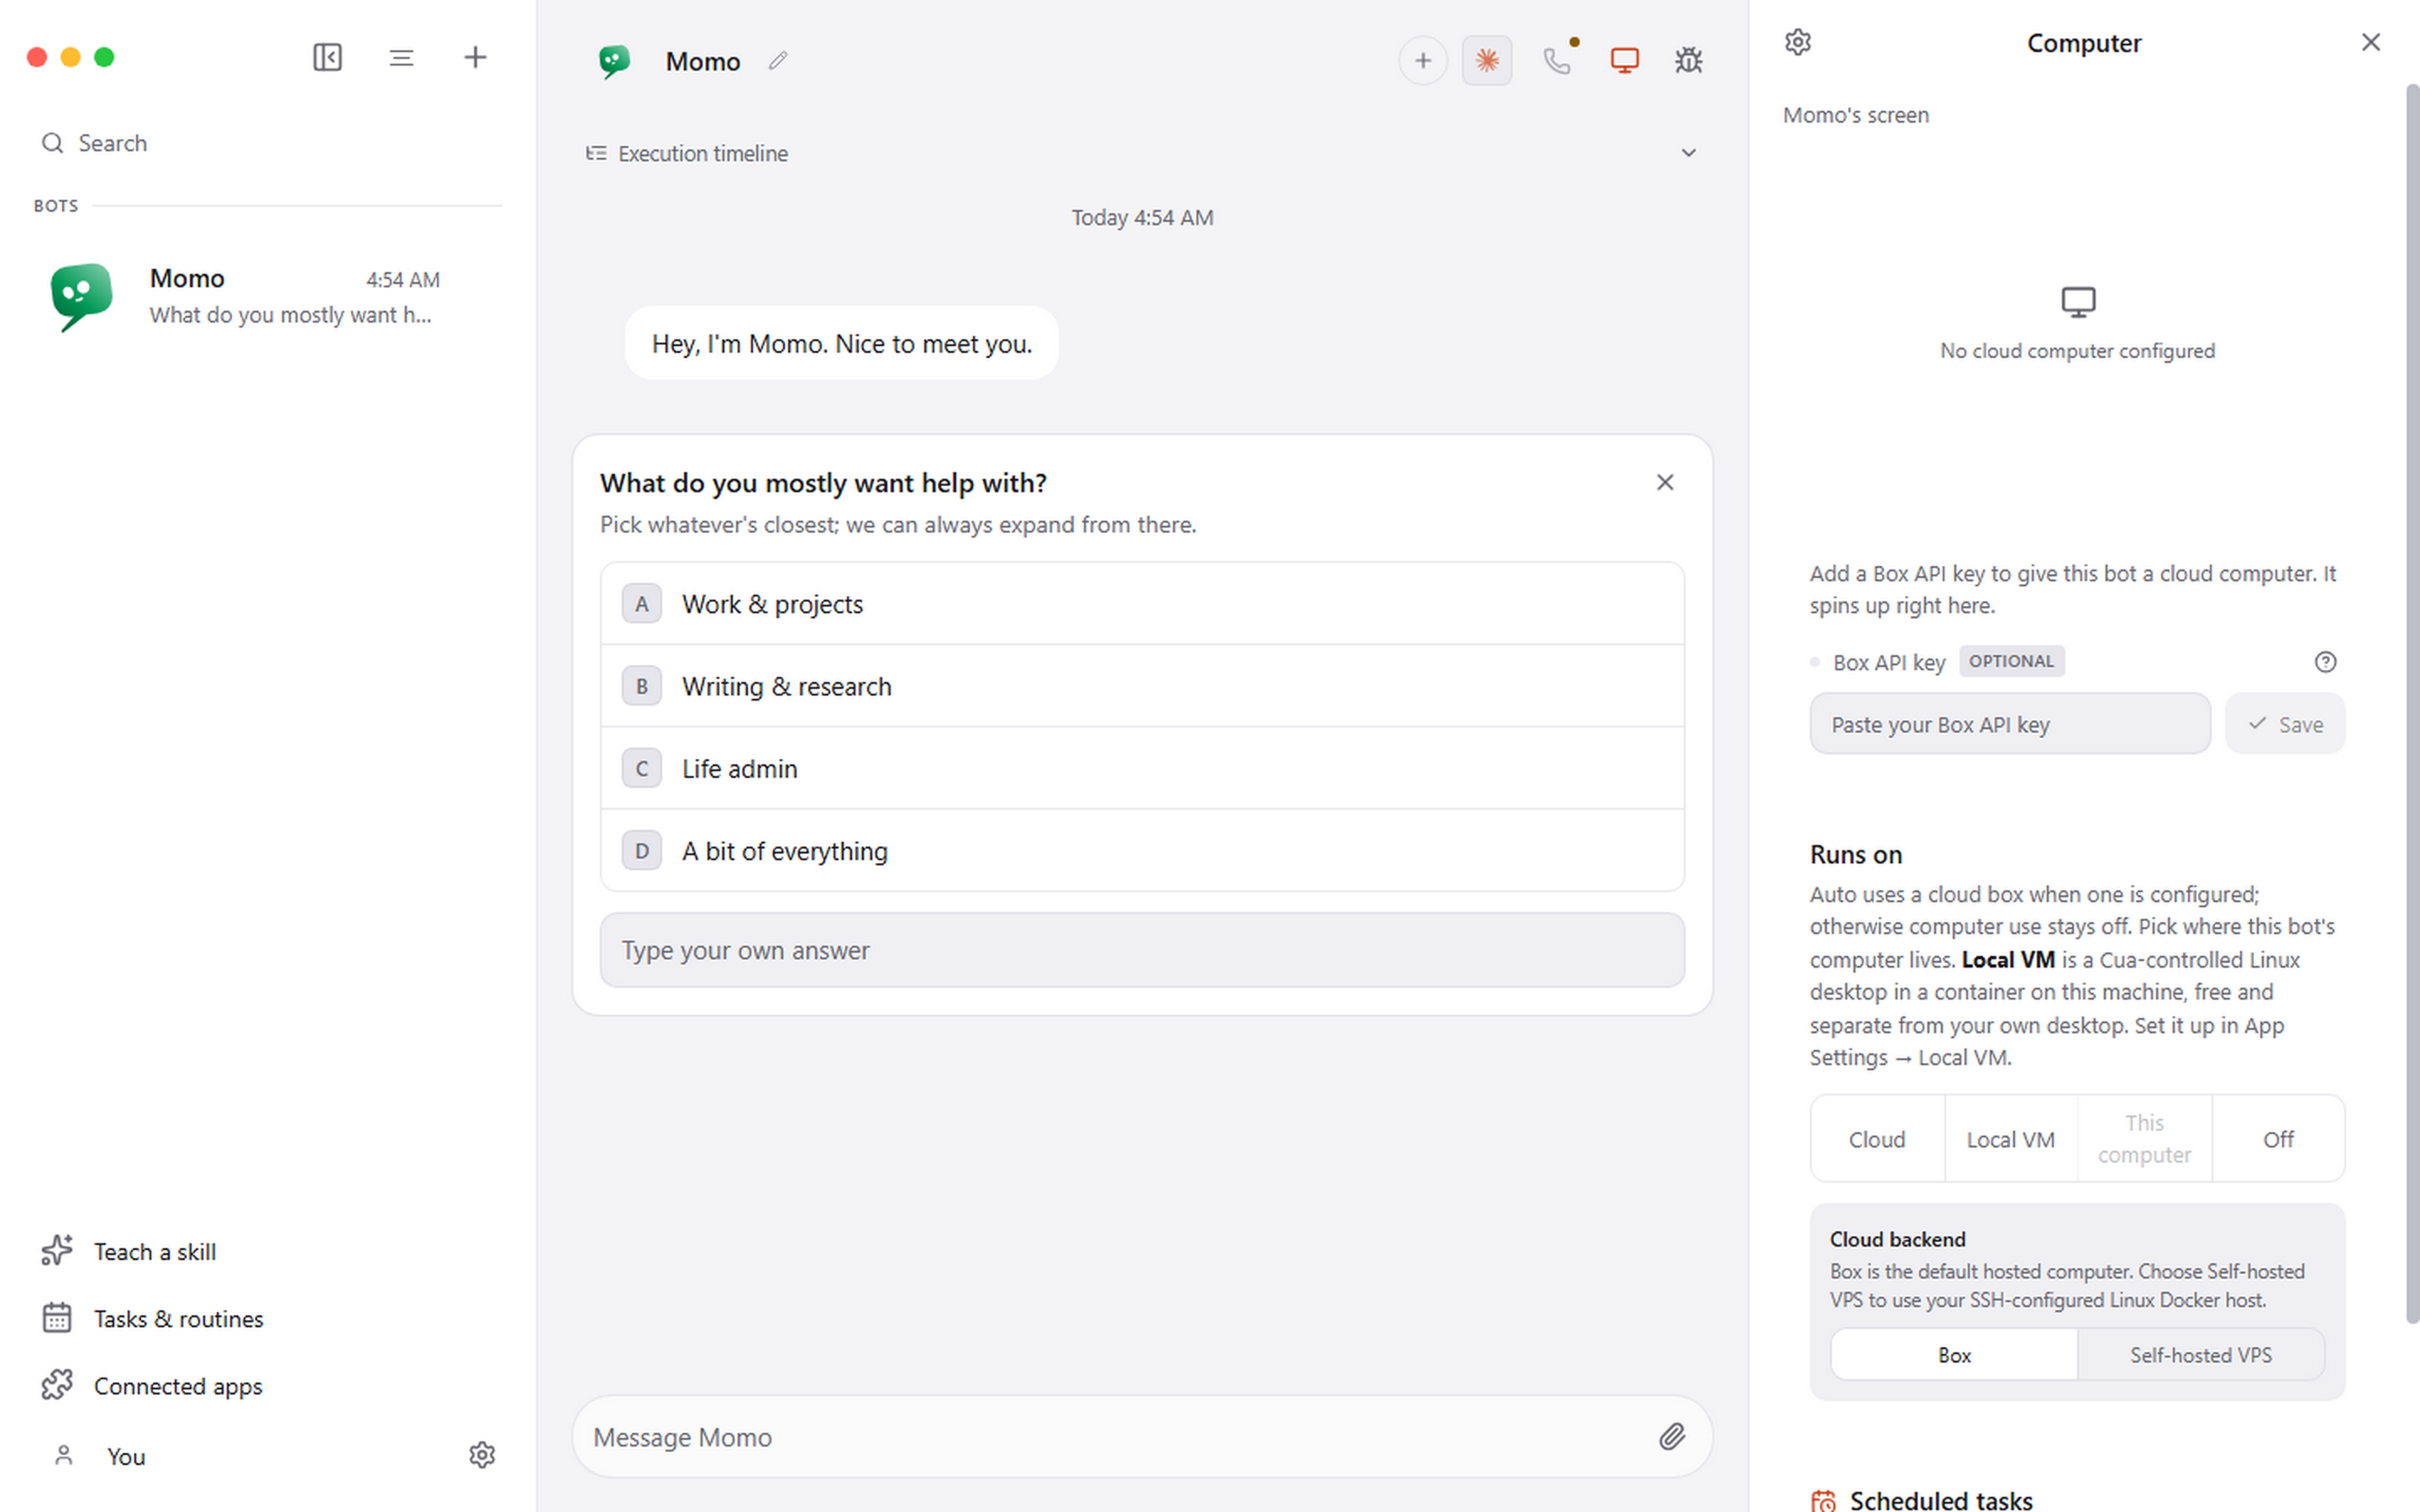Save the Box API key

(2285, 724)
